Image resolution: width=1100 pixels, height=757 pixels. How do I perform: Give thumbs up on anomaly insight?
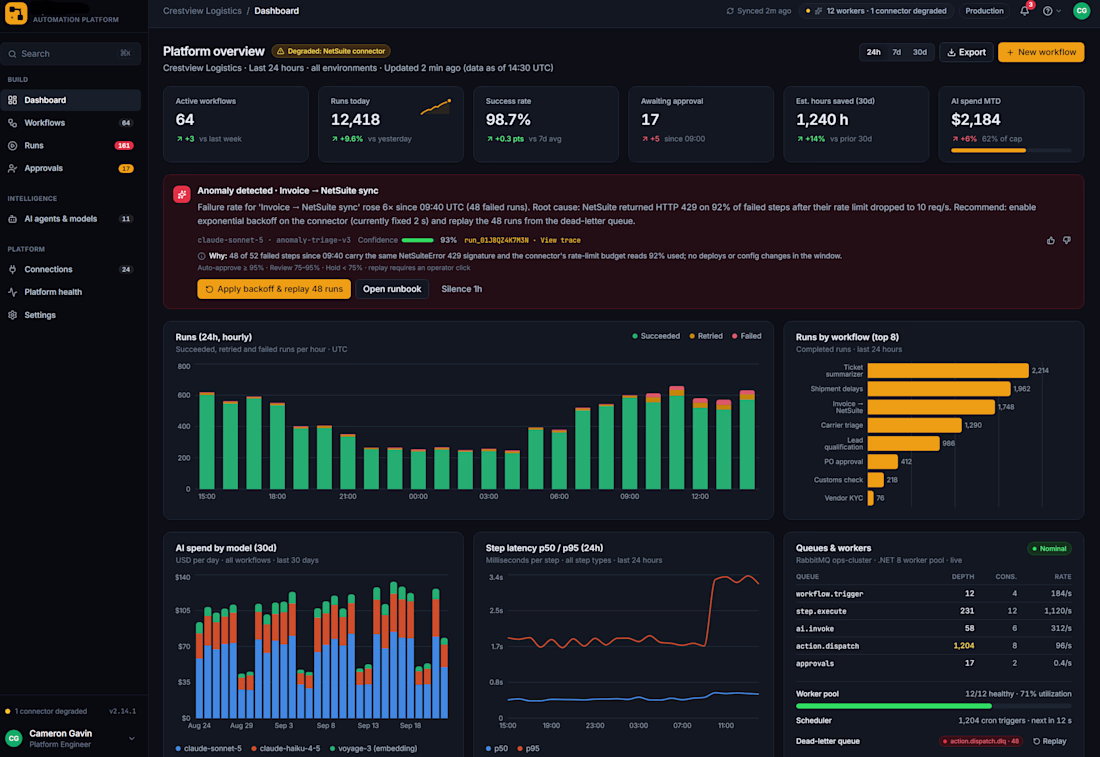coord(1050,241)
